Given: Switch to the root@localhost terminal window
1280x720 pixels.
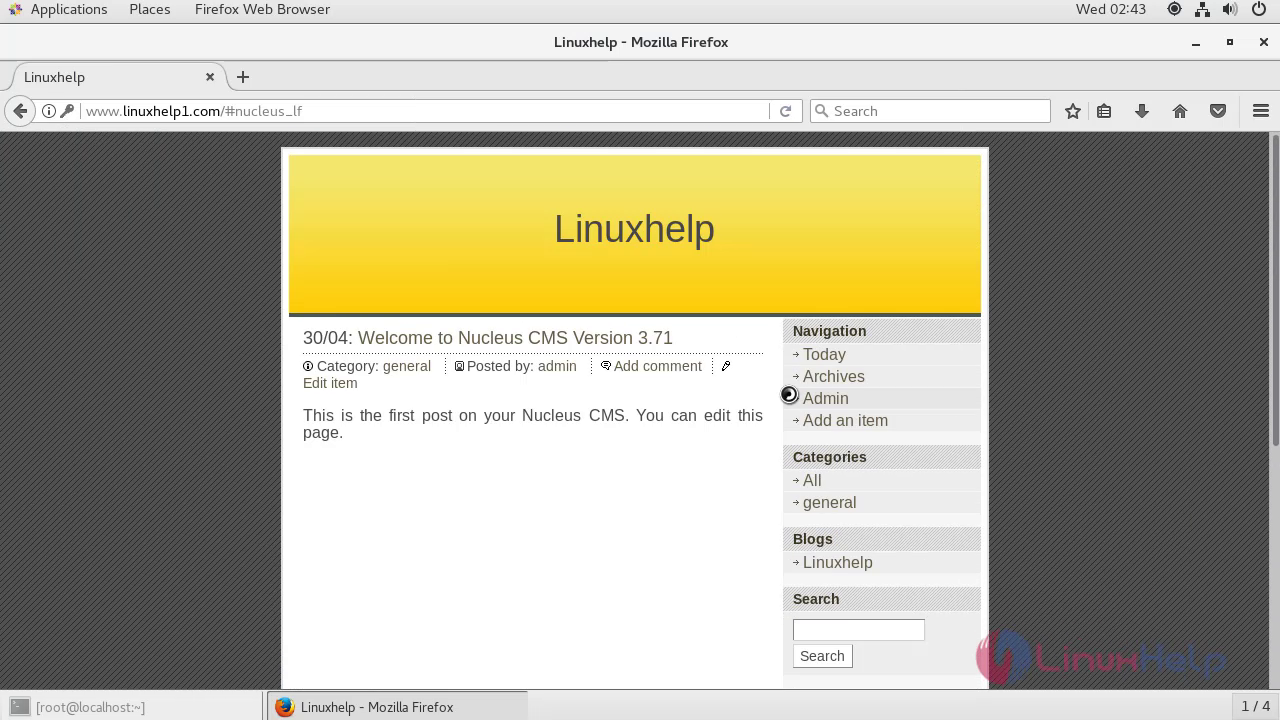Looking at the screenshot, I should click(x=132, y=707).
